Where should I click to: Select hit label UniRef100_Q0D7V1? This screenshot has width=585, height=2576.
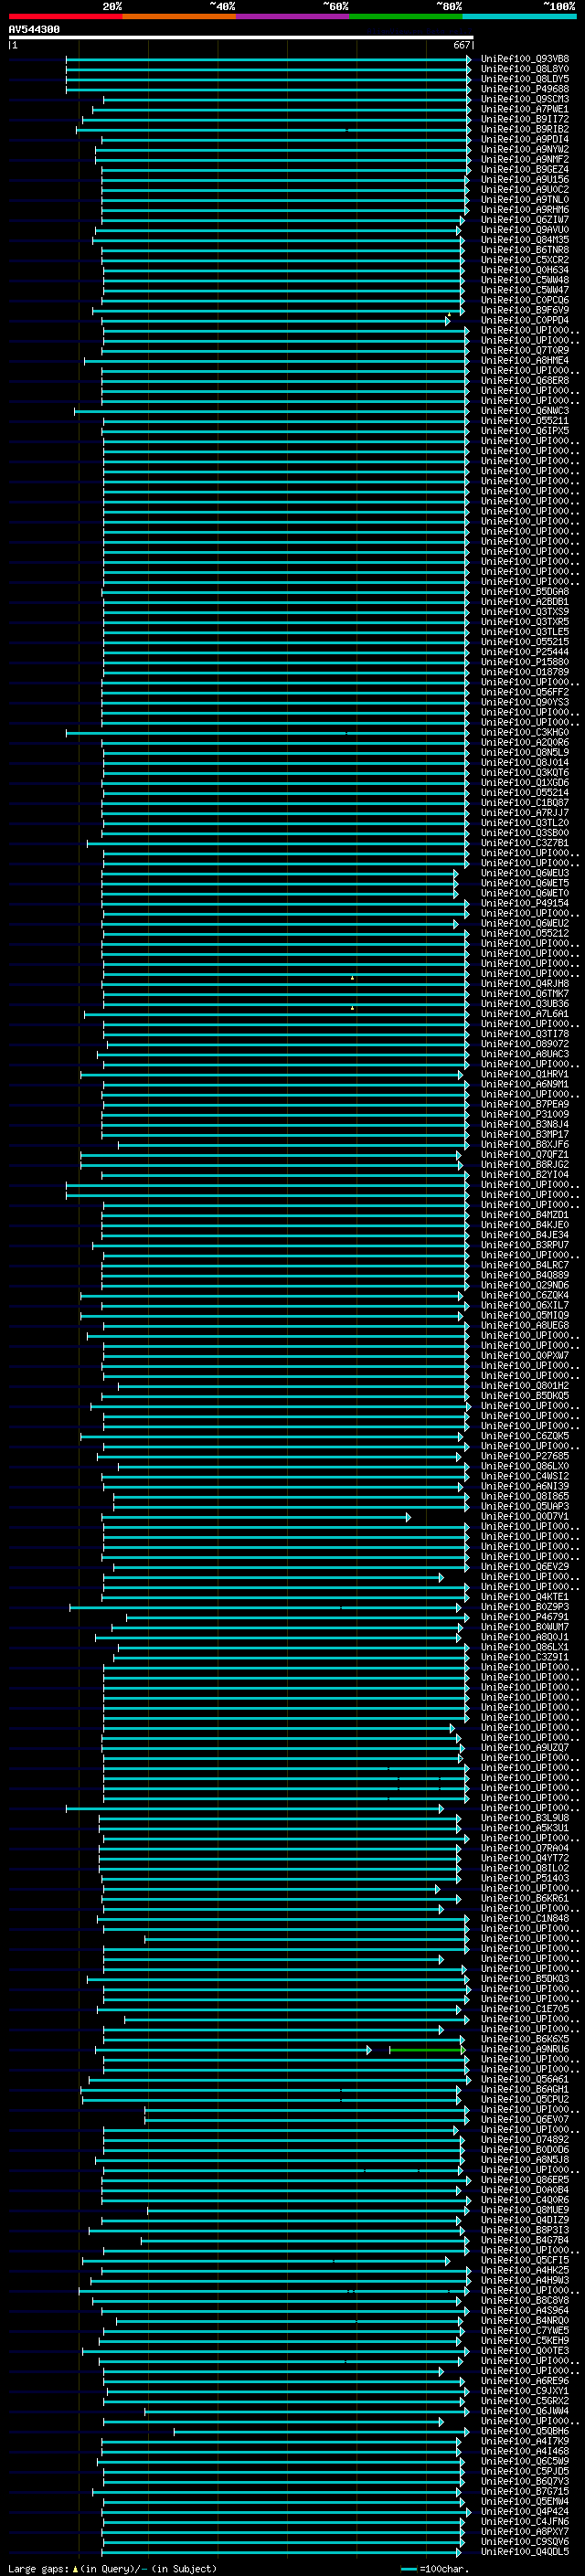525,1516
